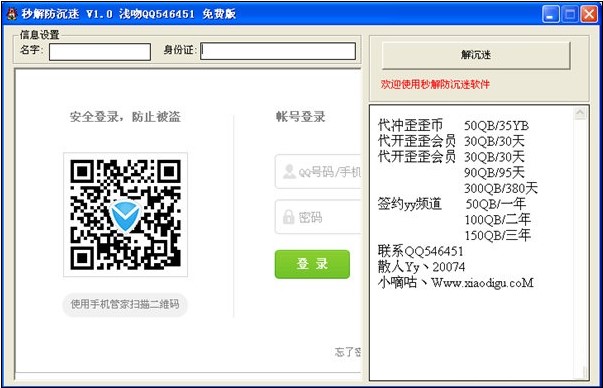This screenshot has height=388, width=603.
Task: Select the 密码 password field
Action: point(318,217)
